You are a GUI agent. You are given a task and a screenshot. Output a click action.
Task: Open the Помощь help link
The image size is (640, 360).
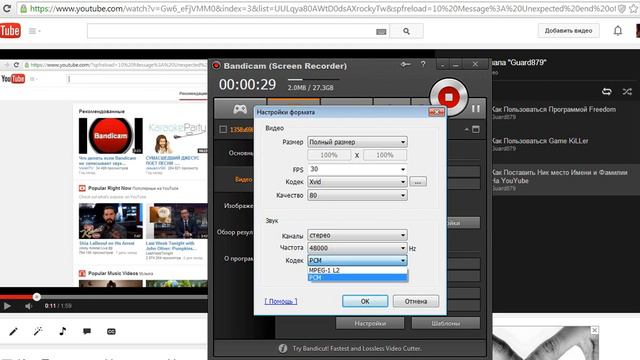tap(281, 301)
